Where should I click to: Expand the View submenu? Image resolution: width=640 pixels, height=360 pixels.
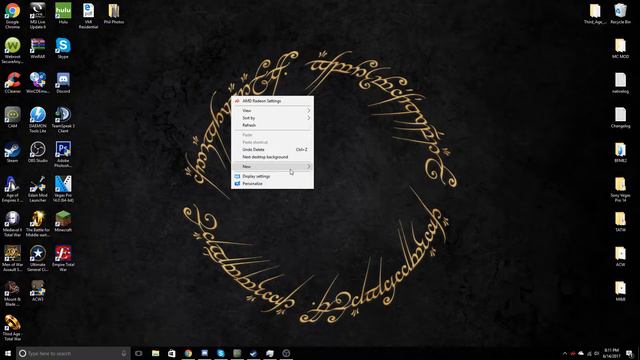(x=272, y=111)
